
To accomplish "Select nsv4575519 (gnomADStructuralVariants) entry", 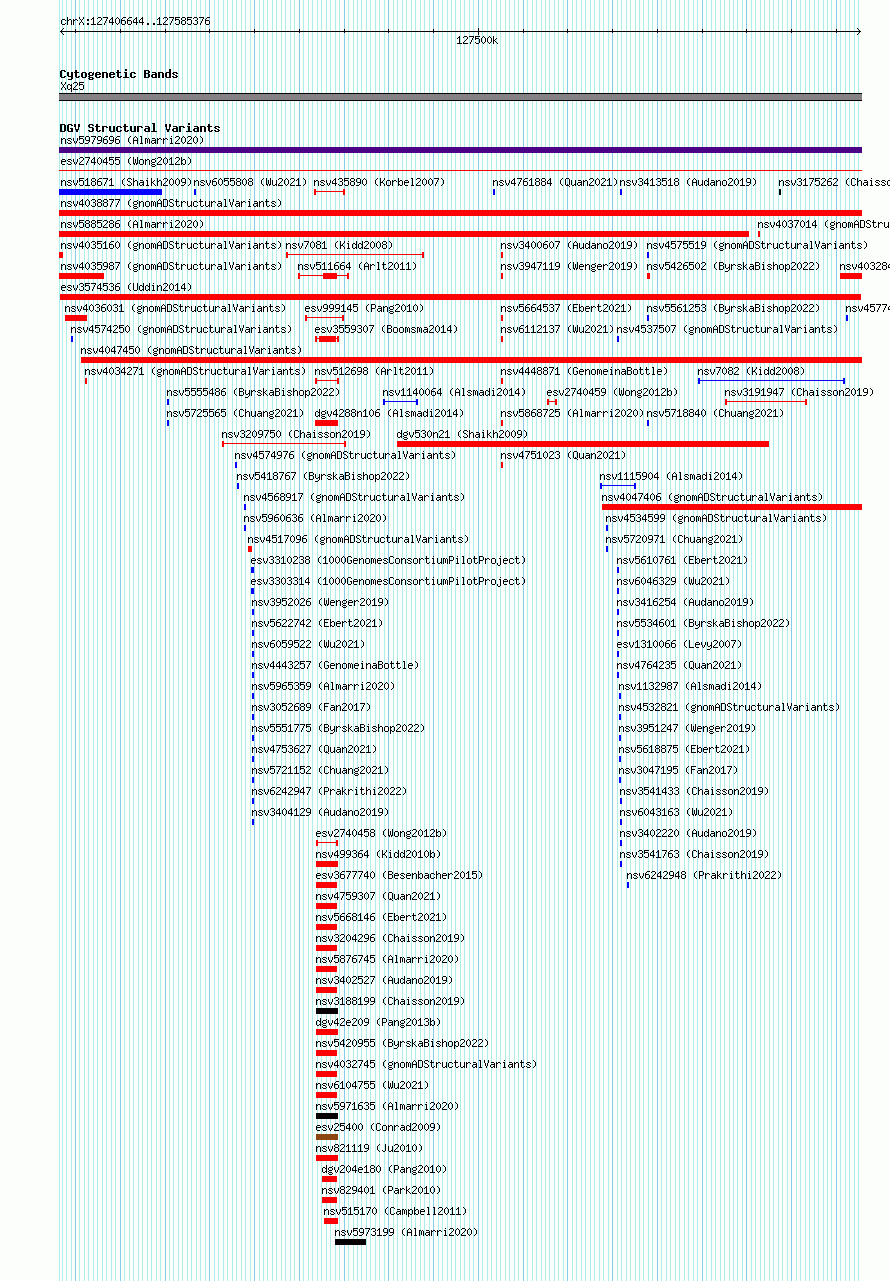I will point(757,245).
